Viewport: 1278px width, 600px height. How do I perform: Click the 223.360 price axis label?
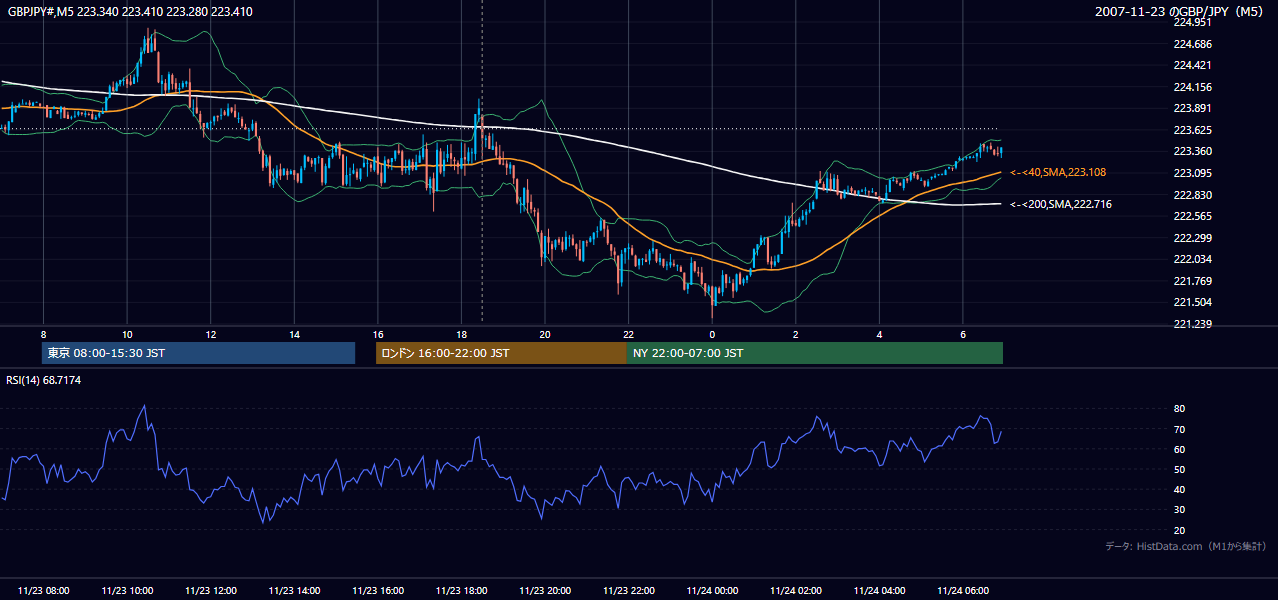pyautogui.click(x=1193, y=152)
